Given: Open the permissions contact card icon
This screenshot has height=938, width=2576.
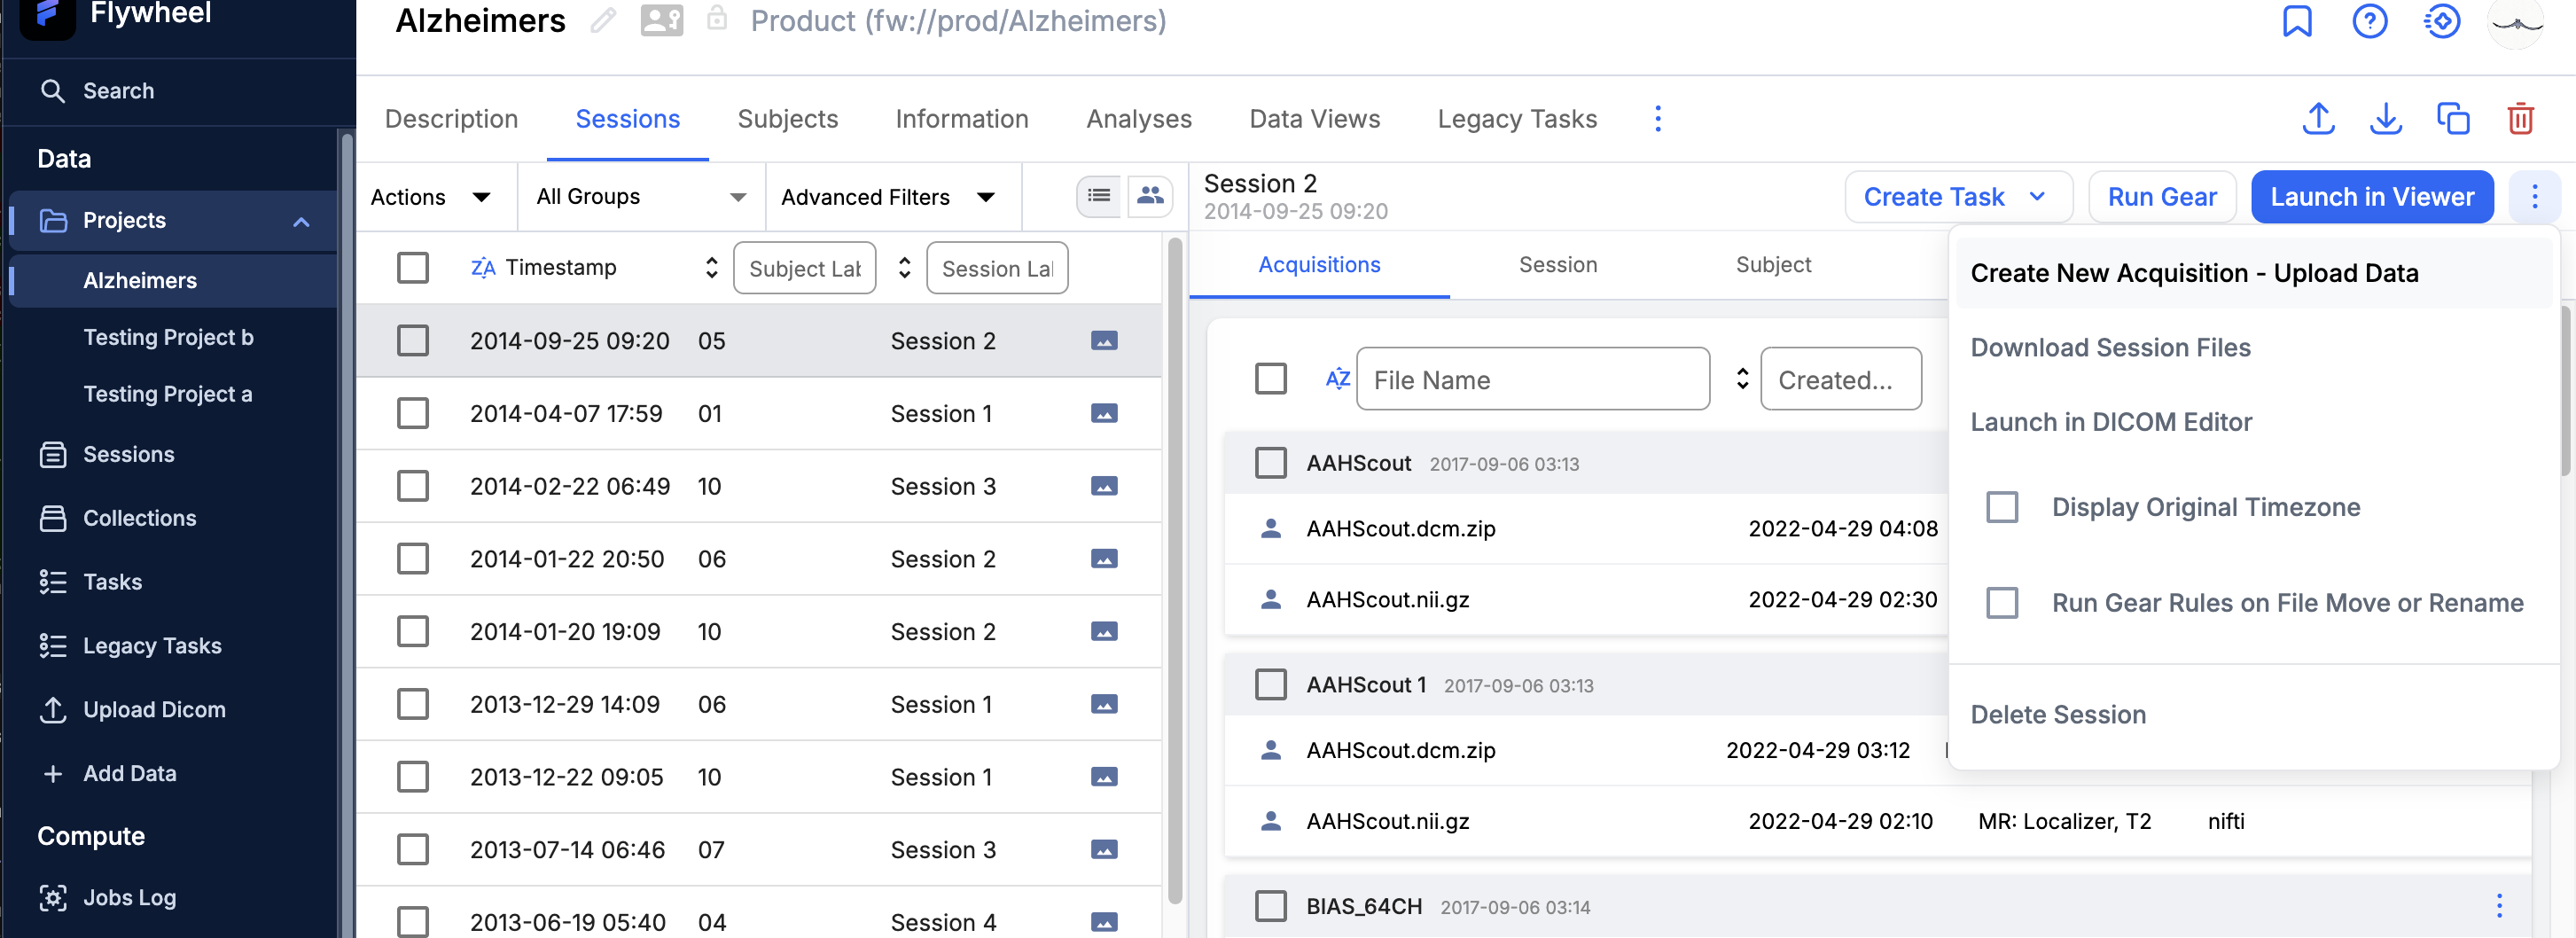Looking at the screenshot, I should 661,21.
